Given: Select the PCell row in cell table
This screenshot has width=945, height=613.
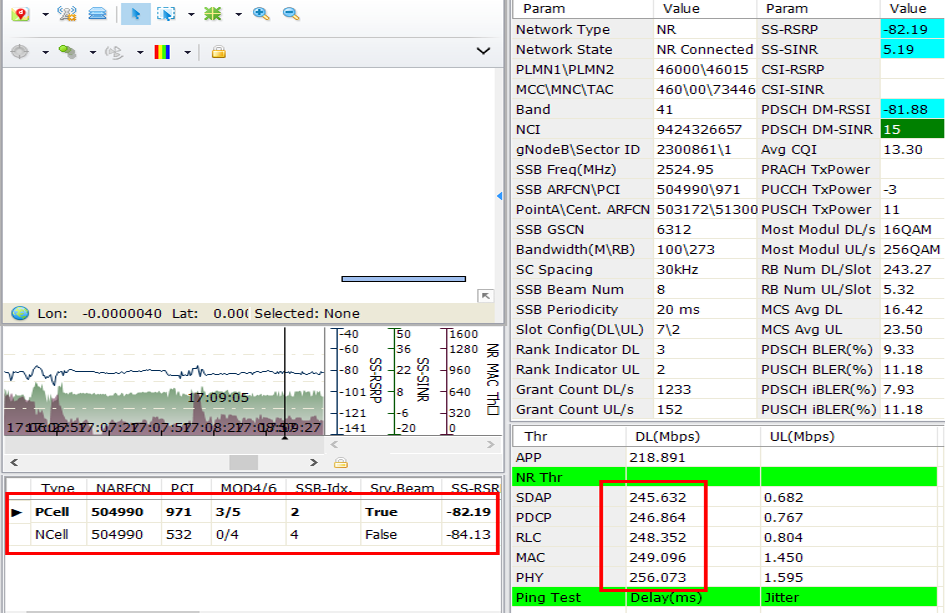Looking at the screenshot, I should pyautogui.click(x=250, y=511).
